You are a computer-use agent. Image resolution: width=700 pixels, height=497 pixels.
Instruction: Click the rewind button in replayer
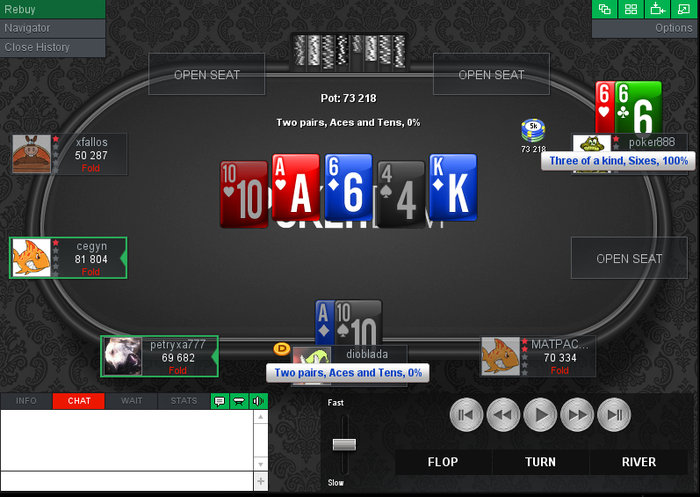pos(503,415)
